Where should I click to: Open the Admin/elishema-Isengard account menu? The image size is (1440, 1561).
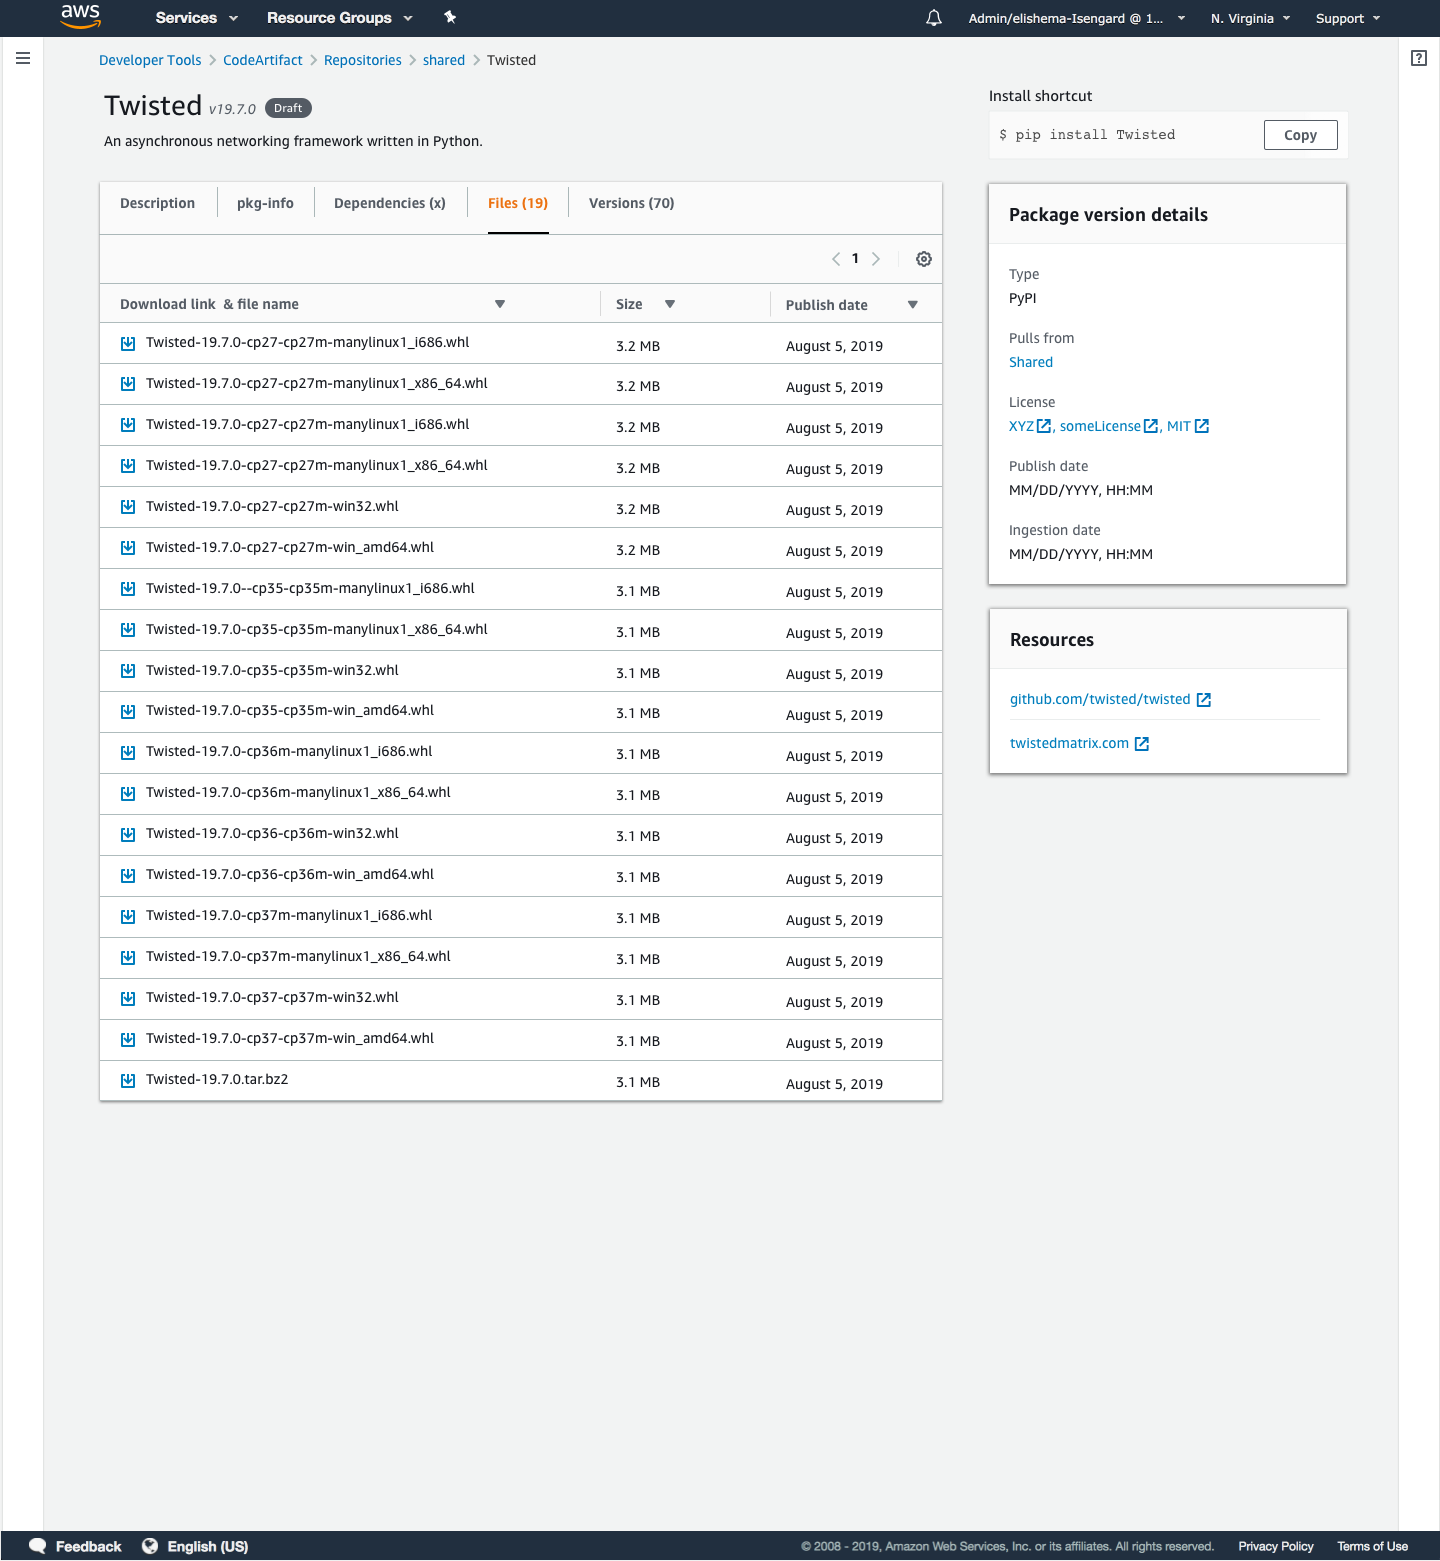[x=1077, y=18]
